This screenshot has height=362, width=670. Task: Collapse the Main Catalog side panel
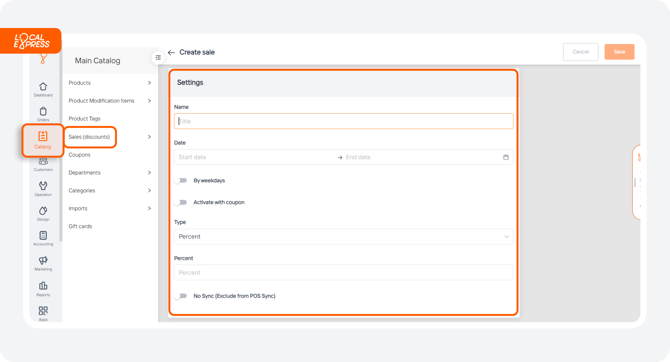[x=158, y=57]
